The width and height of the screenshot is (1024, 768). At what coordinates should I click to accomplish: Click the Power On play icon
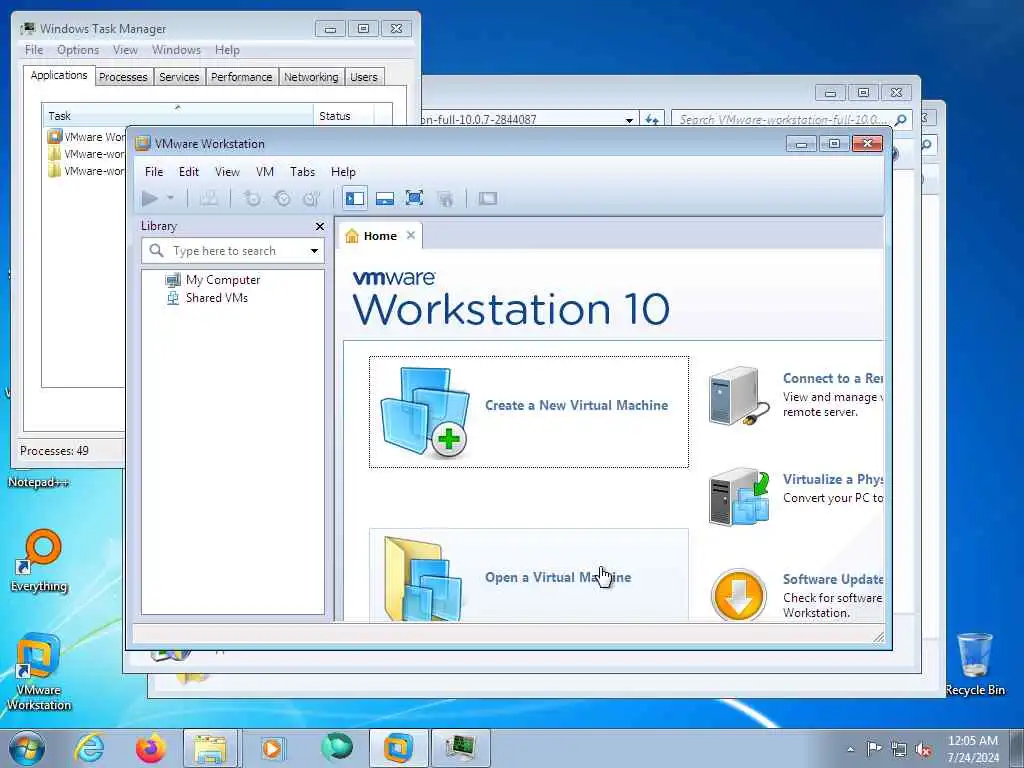click(150, 198)
